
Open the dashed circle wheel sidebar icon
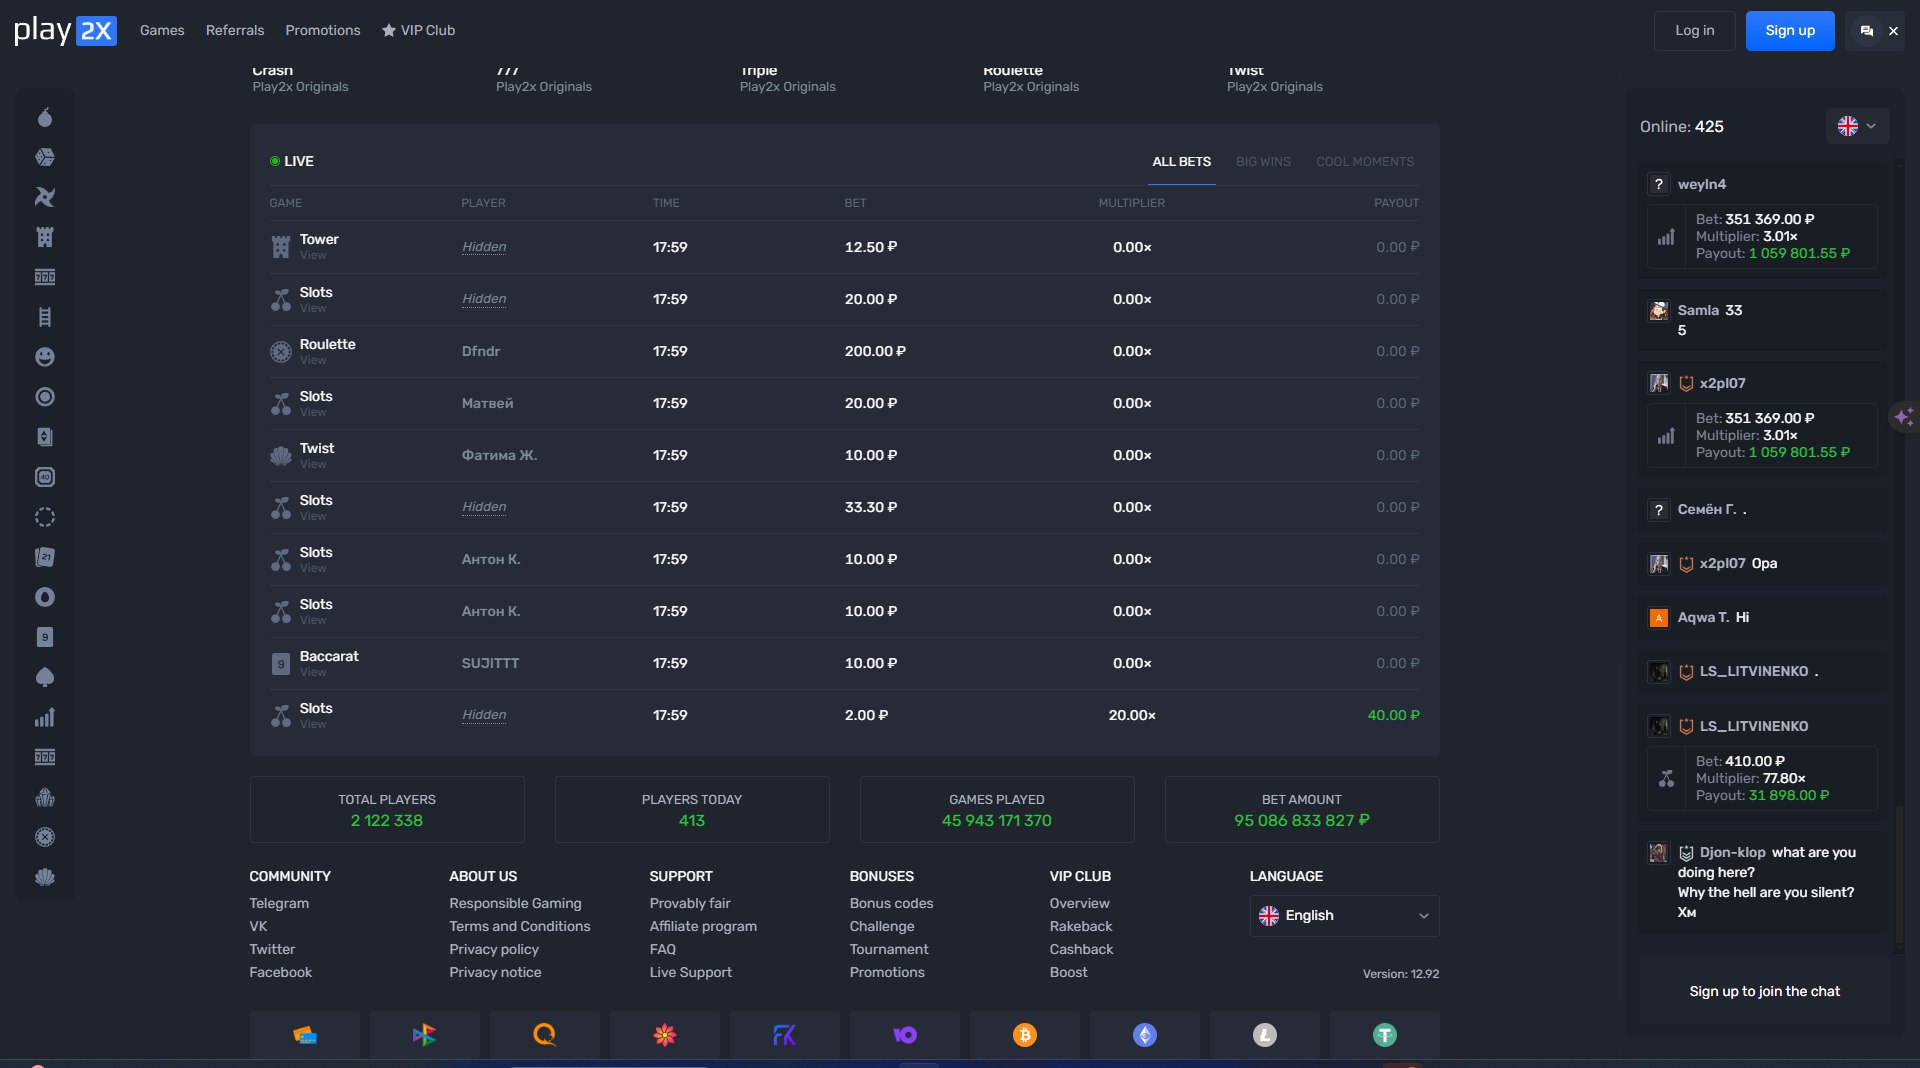coord(45,517)
